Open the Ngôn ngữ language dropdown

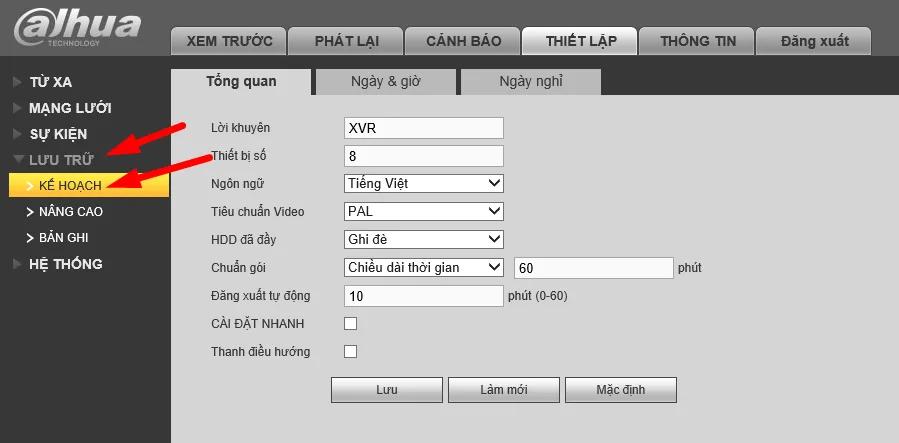click(x=424, y=184)
